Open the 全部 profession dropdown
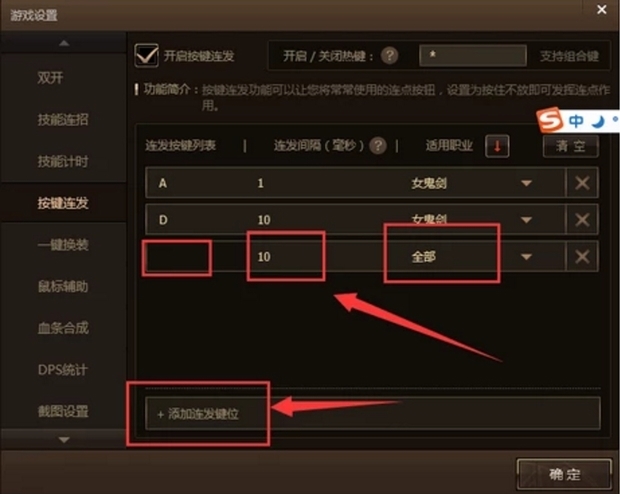620x494 pixels. tap(526, 257)
